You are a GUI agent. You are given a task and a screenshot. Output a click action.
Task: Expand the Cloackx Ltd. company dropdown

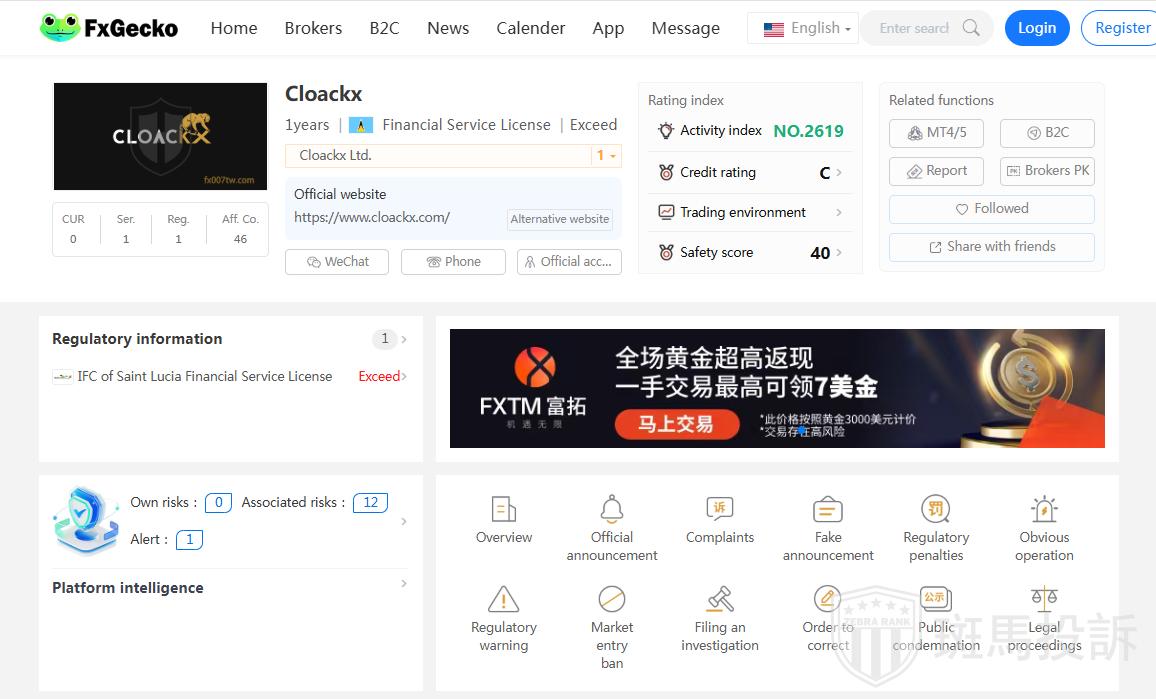[x=607, y=156]
